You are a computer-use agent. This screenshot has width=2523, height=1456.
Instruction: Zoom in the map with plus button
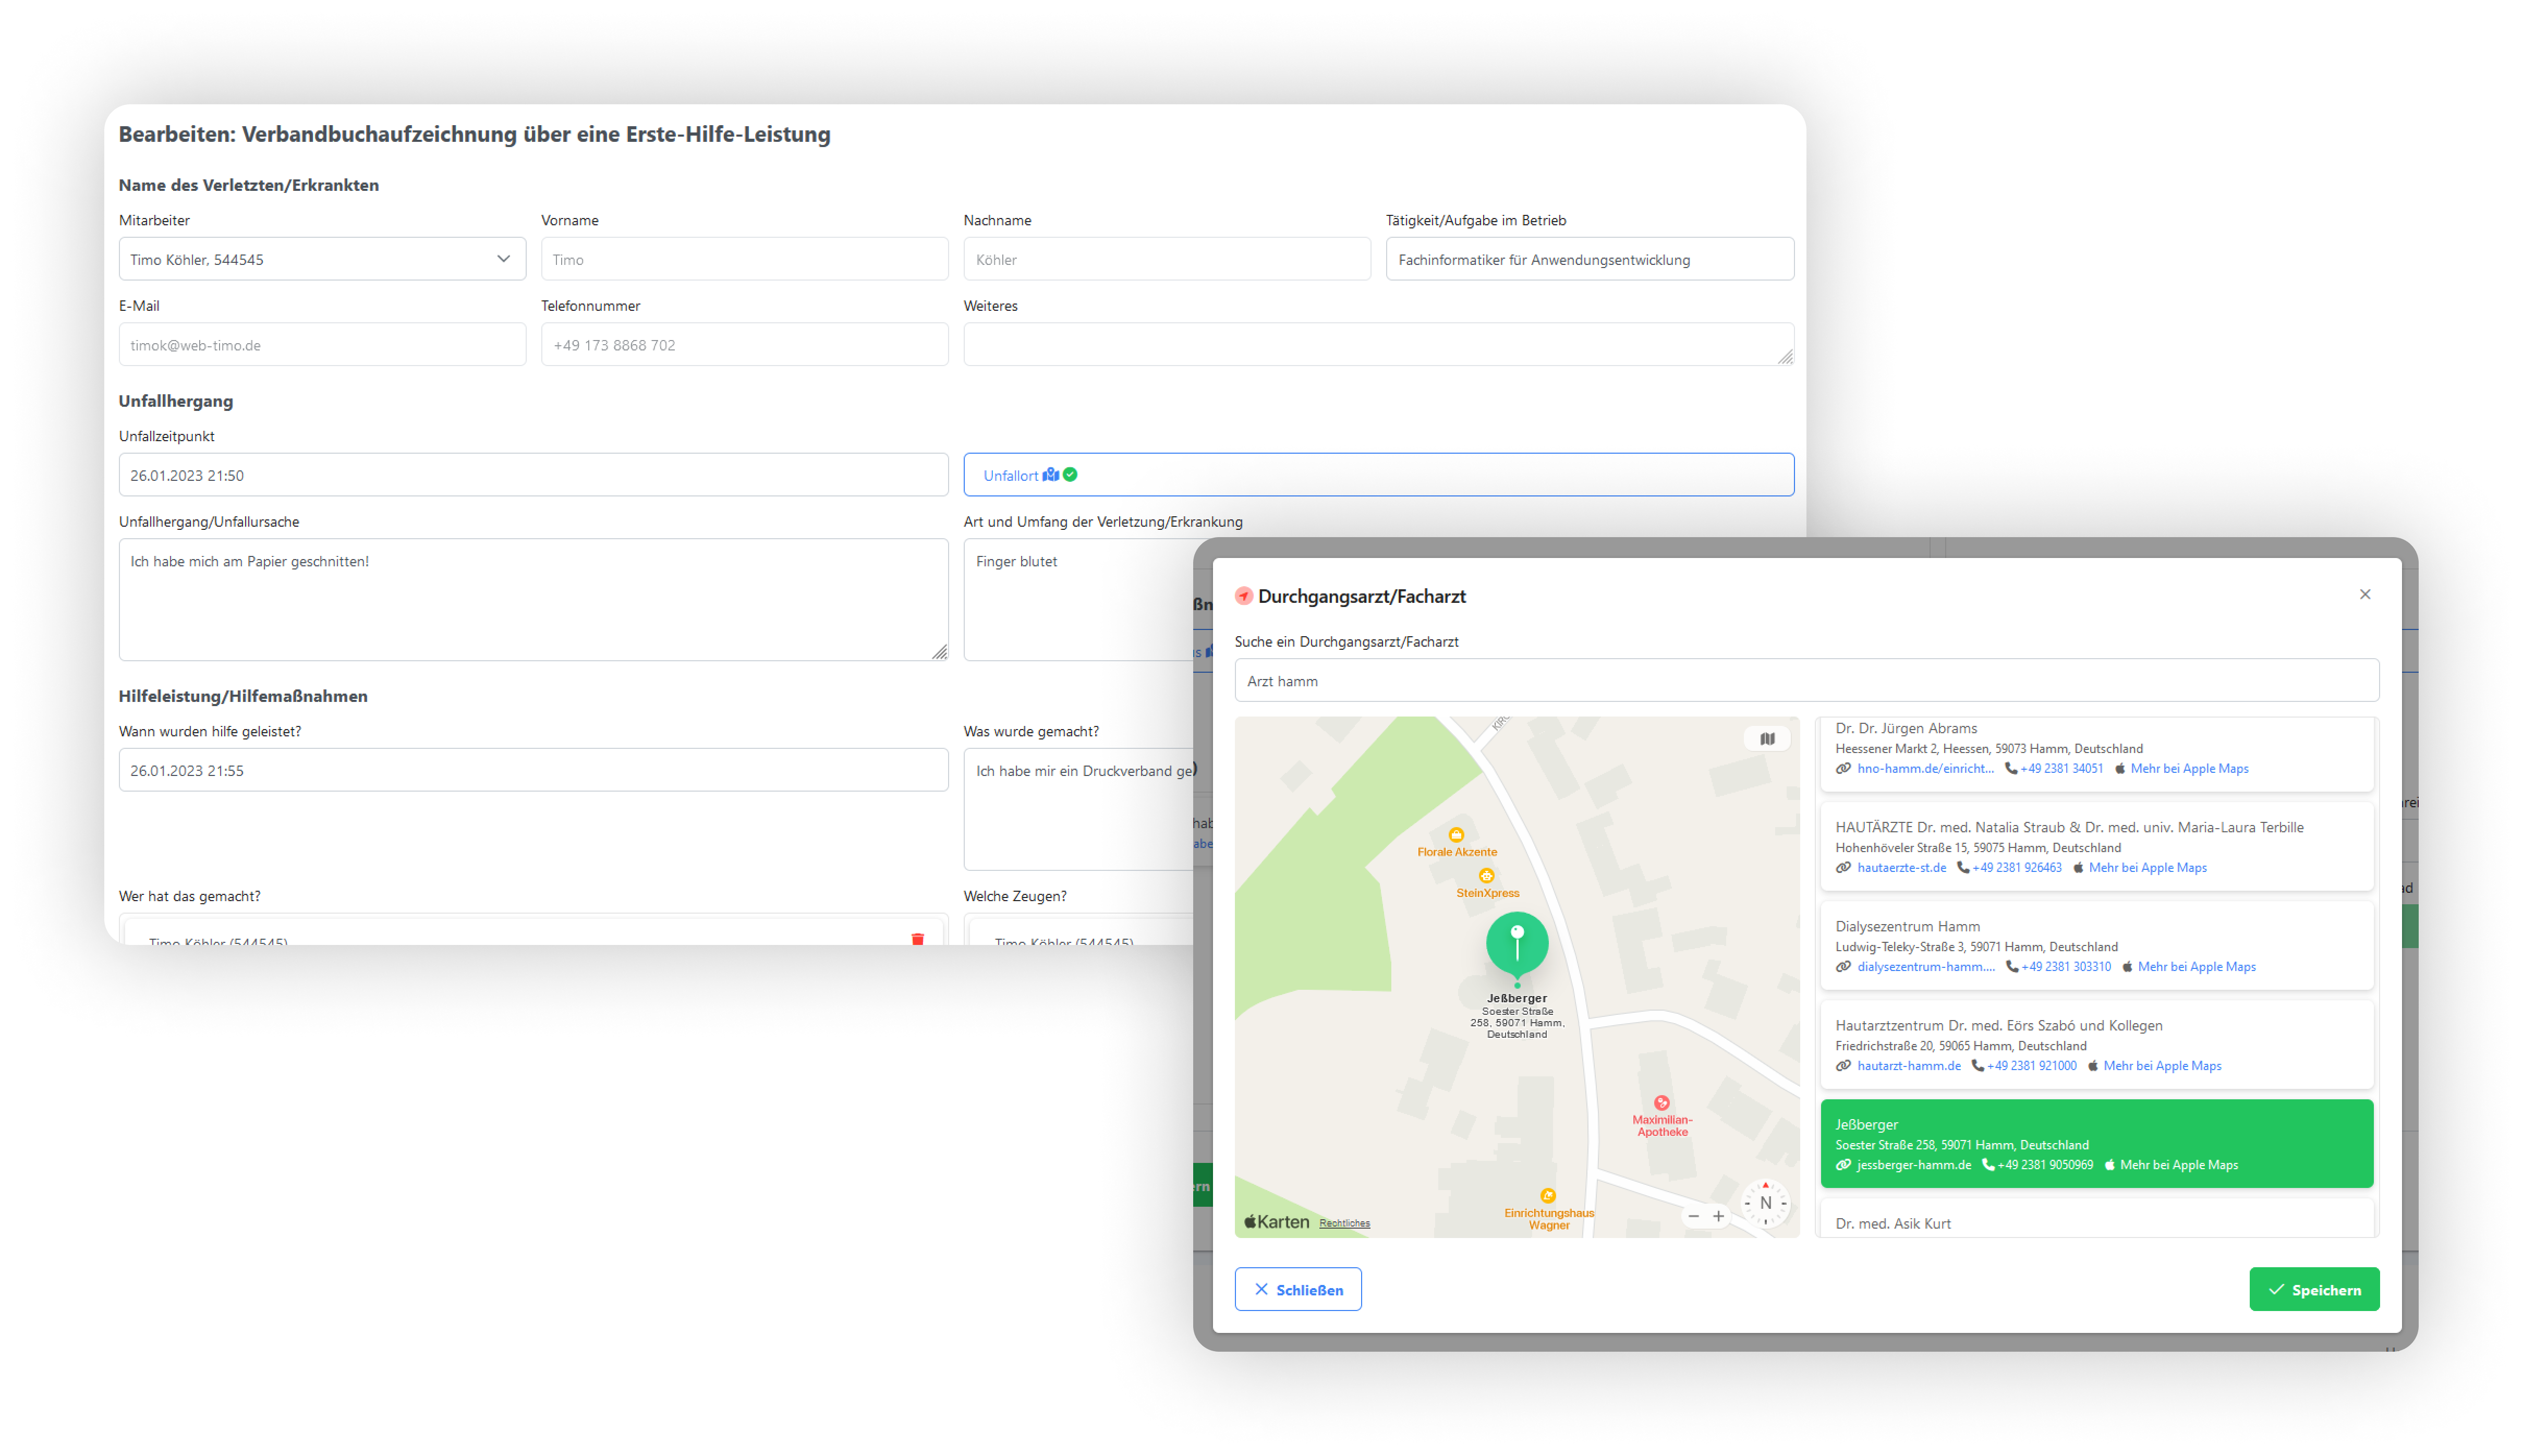coord(1718,1216)
